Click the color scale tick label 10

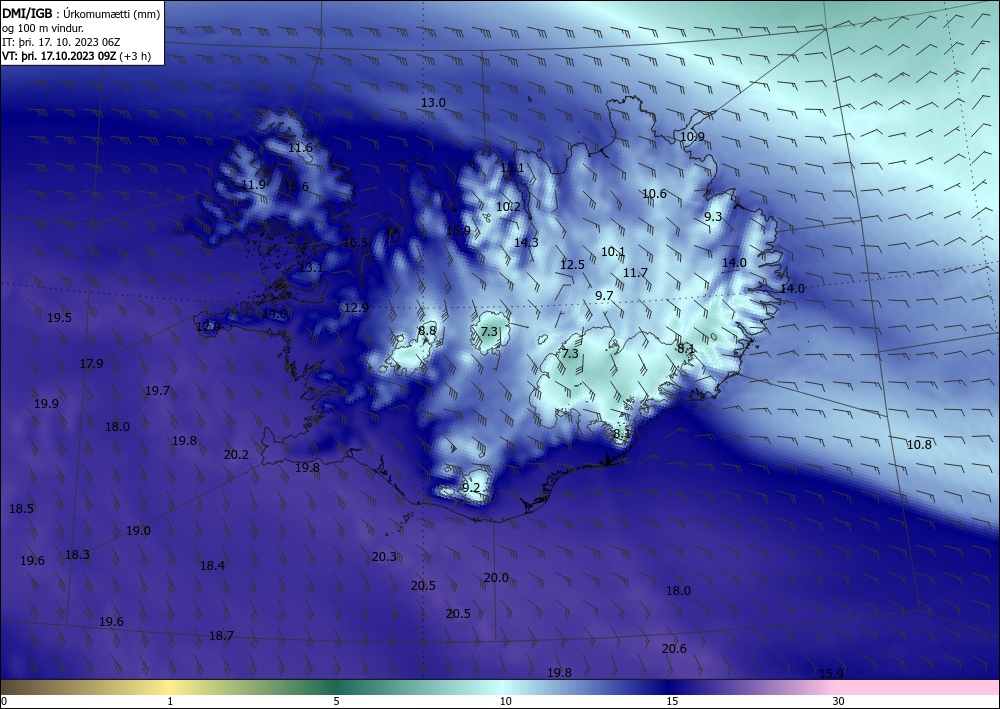click(505, 701)
